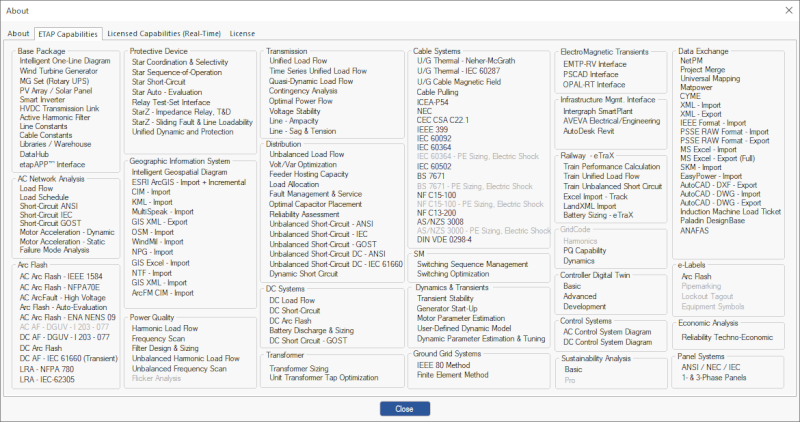Click 'Unified Dynamic and Protection' entry

(183, 132)
